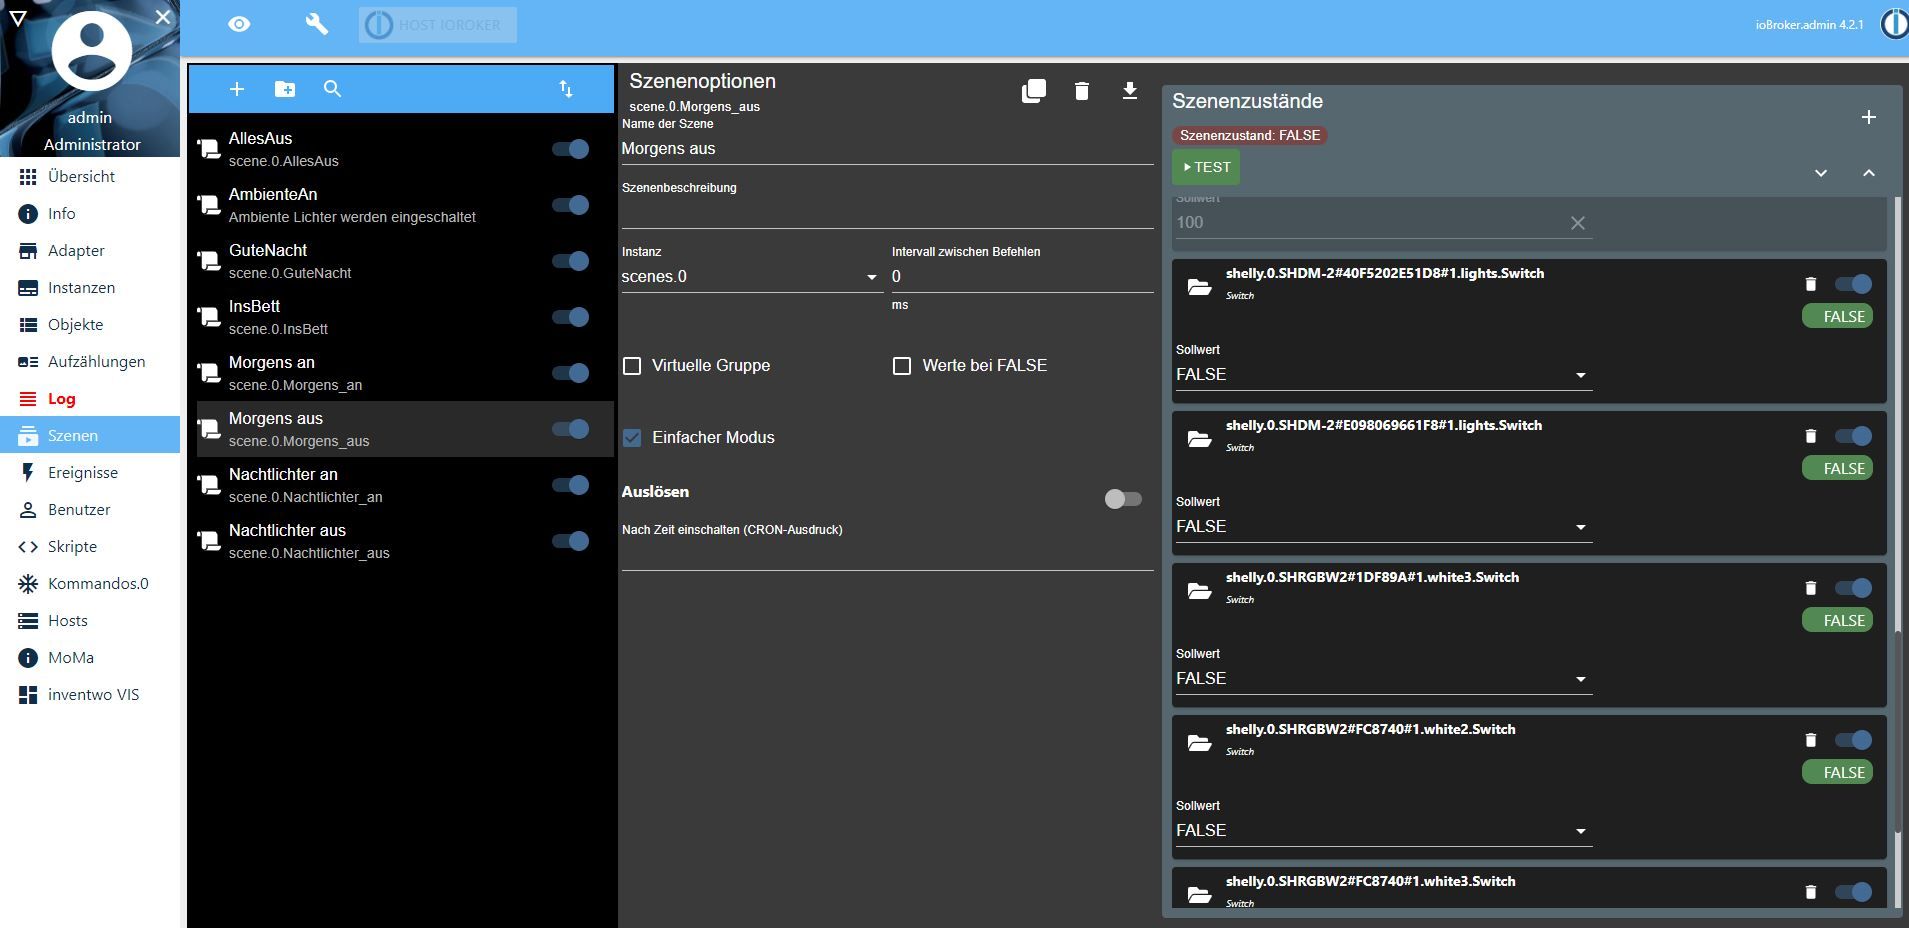Open inventwo VIS in sidebar
Image resolution: width=1909 pixels, height=928 pixels.
(x=90, y=695)
